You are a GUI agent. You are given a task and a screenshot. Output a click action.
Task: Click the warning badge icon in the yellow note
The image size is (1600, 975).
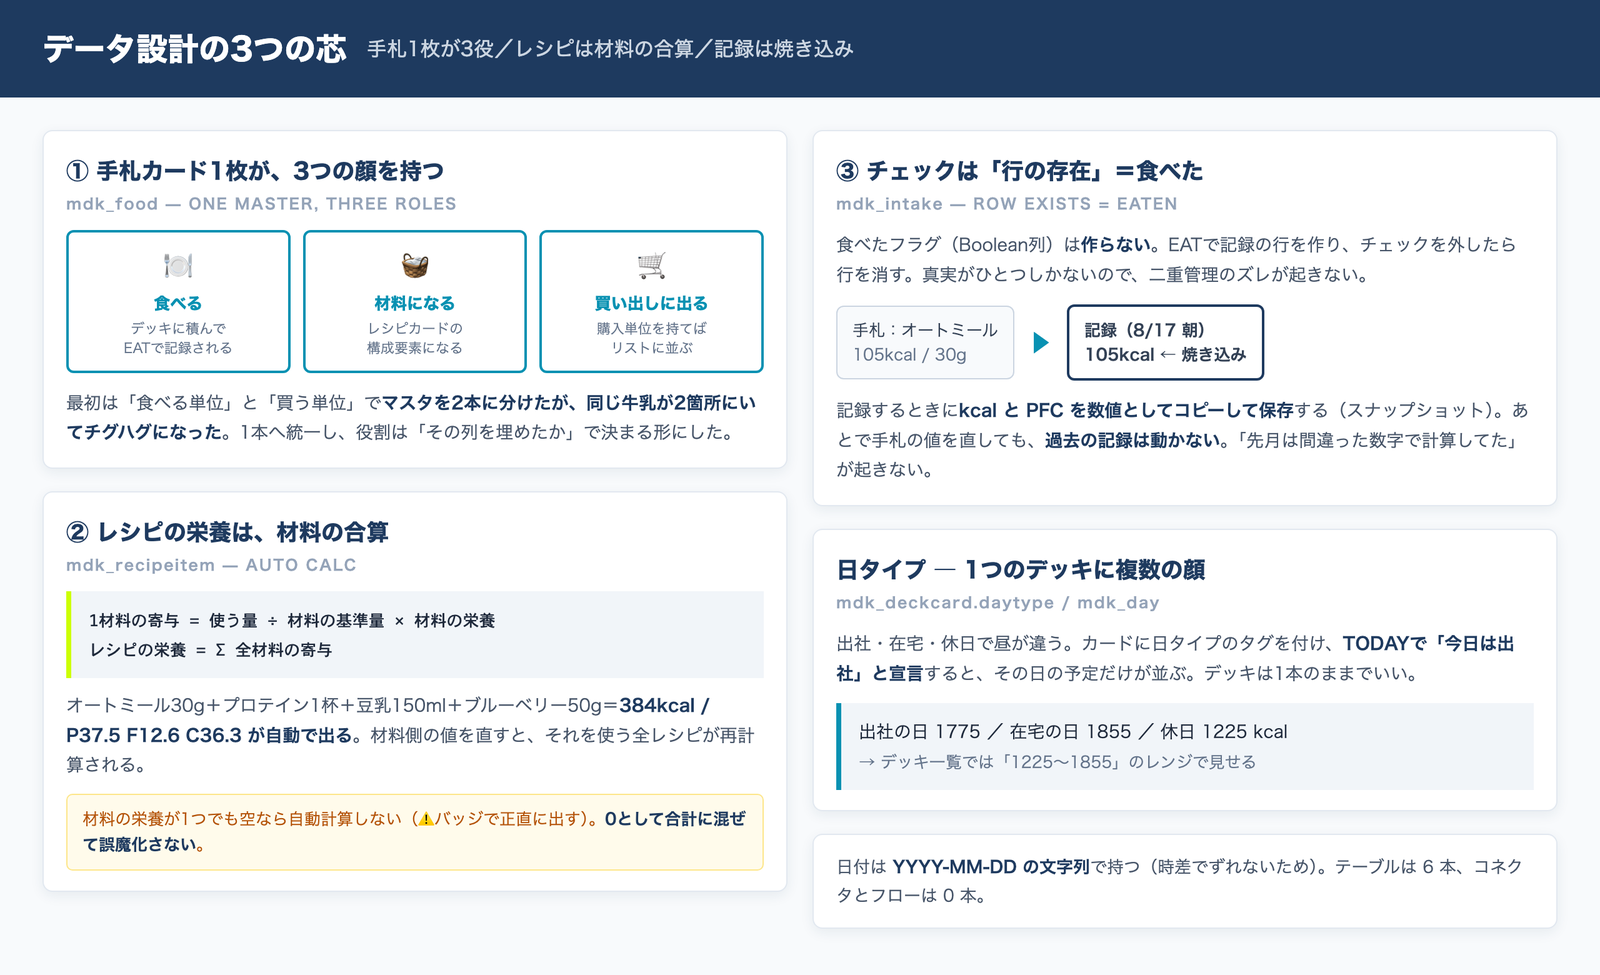pos(426,819)
